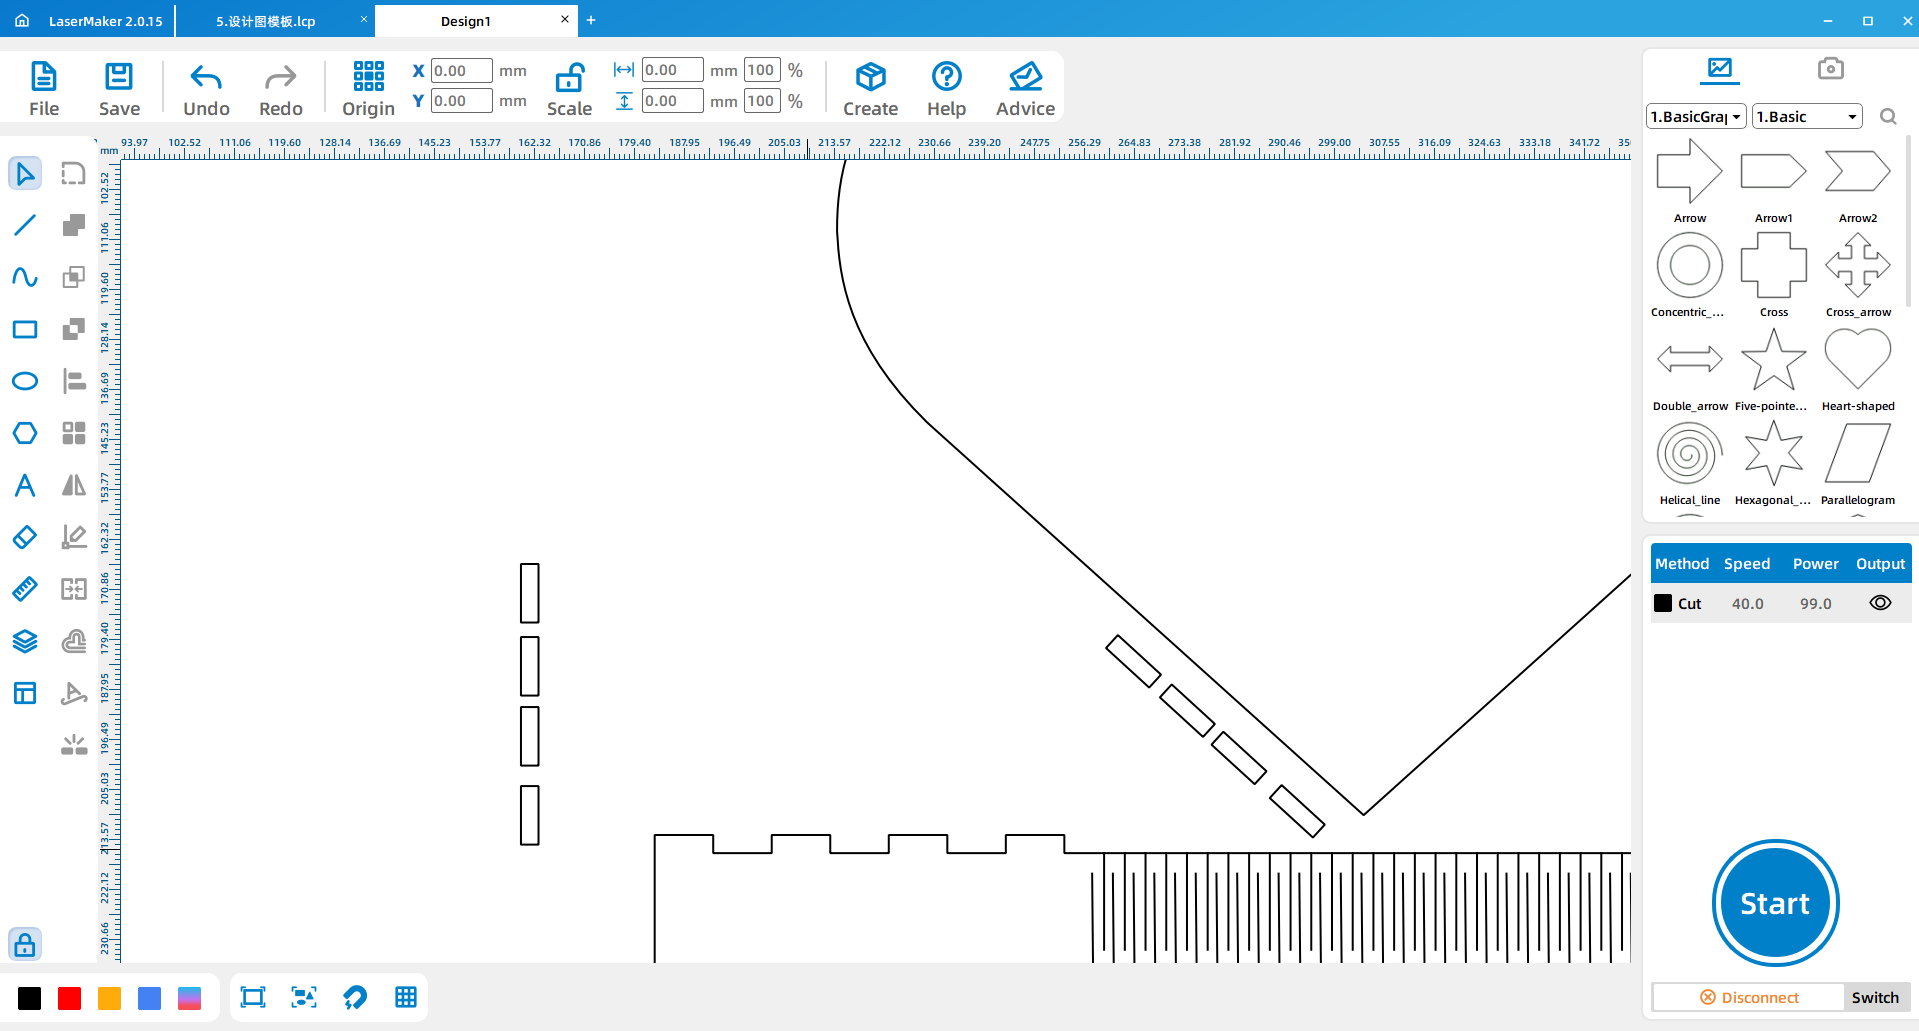
Task: Click the Advice feedback button
Action: click(1025, 89)
